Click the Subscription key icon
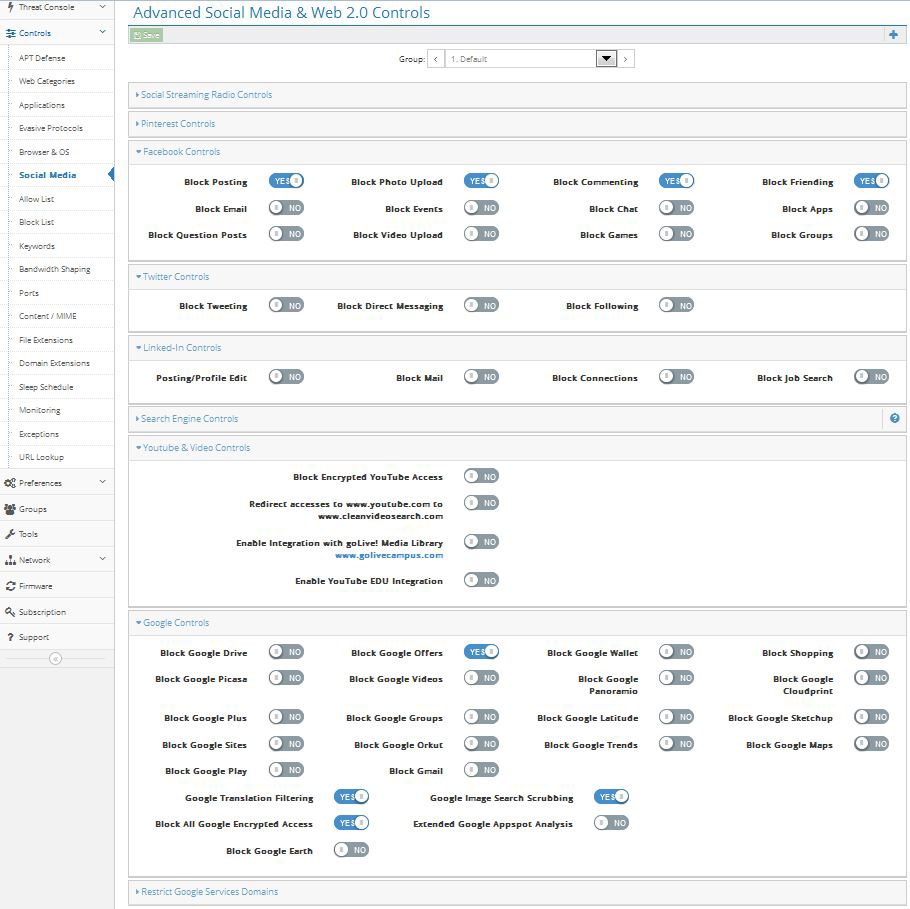 [x=10, y=612]
